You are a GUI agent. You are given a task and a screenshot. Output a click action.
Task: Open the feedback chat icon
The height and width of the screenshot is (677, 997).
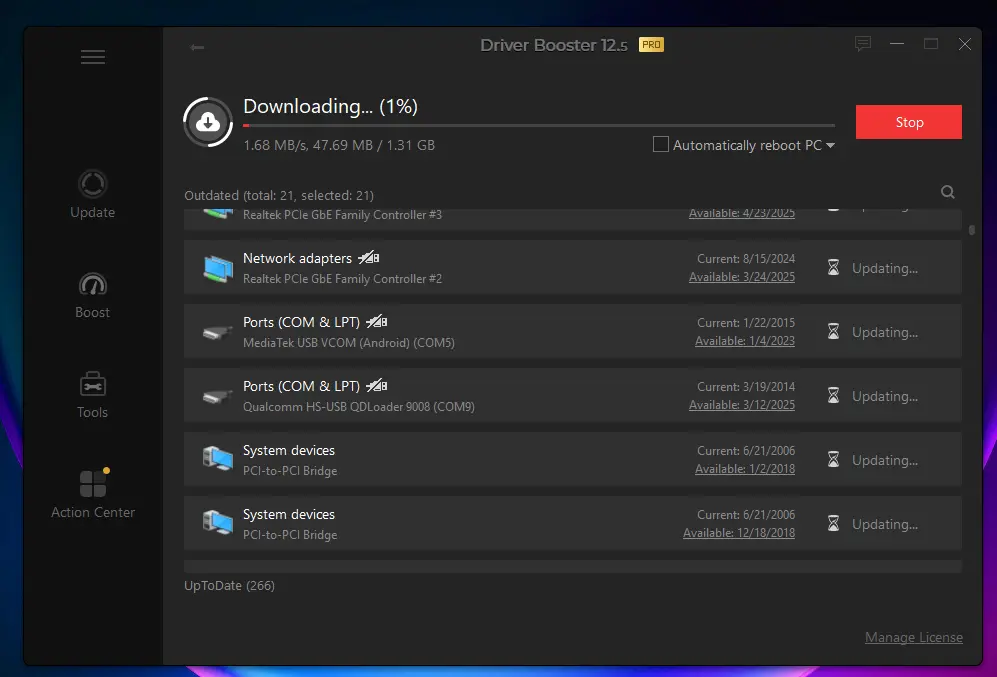[863, 44]
